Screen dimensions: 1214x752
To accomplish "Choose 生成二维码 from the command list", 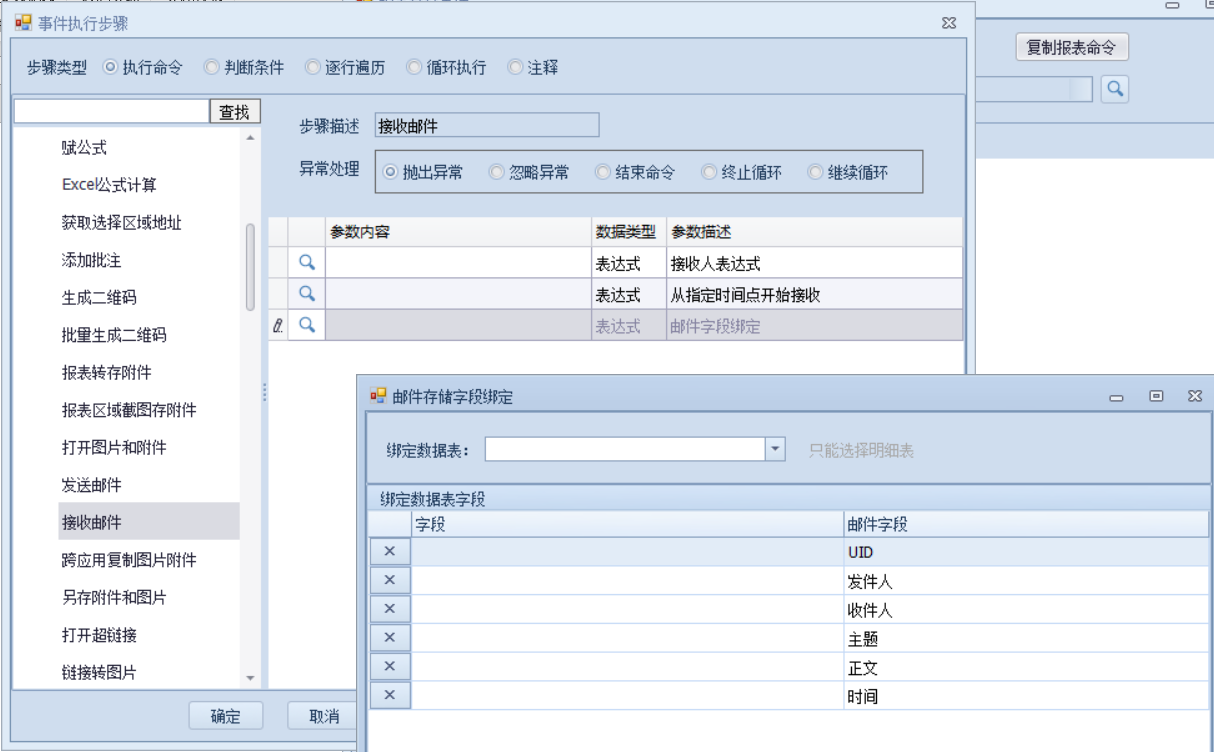I will (99, 297).
